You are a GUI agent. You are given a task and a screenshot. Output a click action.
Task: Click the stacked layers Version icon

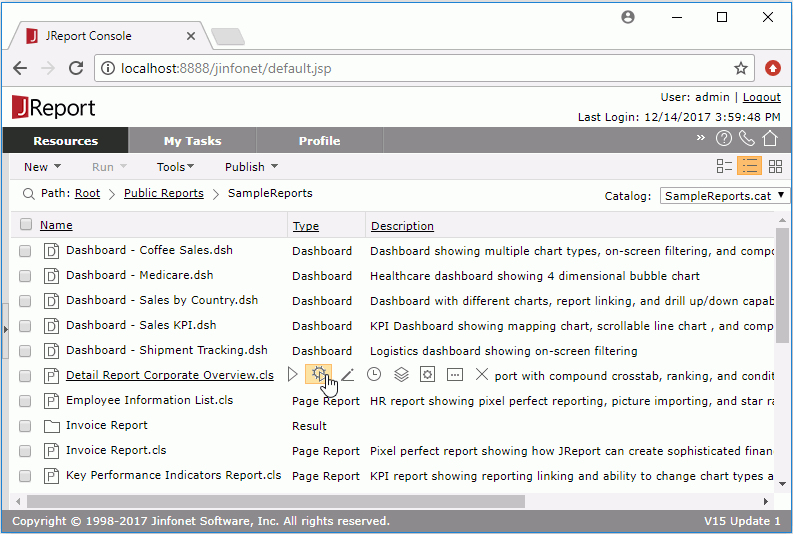click(401, 375)
